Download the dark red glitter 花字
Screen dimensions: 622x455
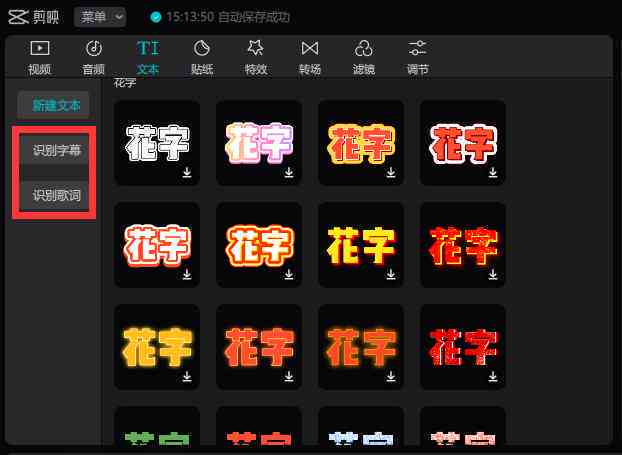click(493, 376)
